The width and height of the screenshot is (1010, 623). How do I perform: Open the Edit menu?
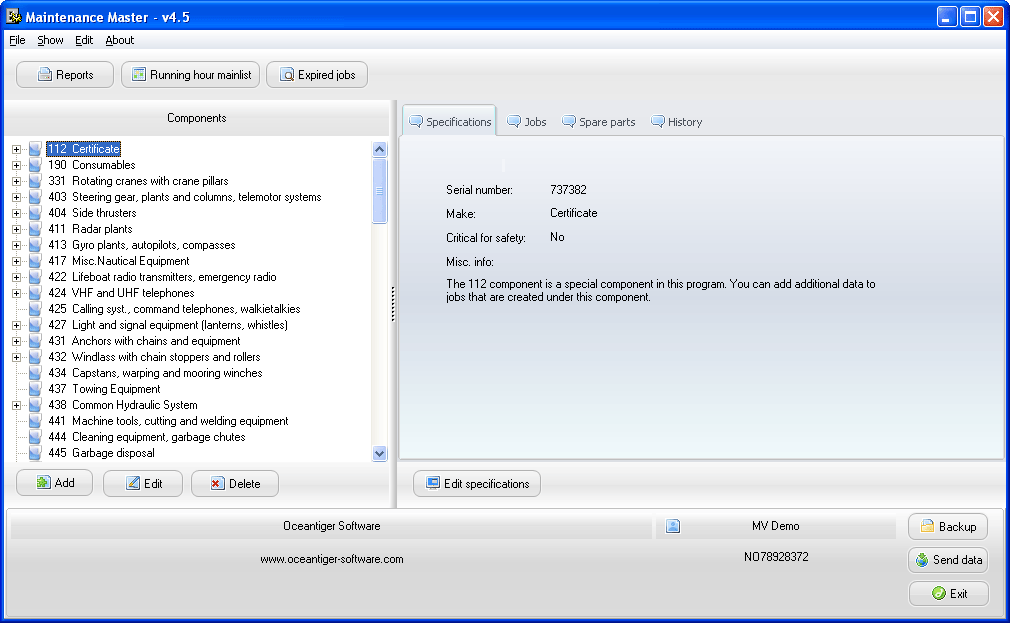click(84, 40)
